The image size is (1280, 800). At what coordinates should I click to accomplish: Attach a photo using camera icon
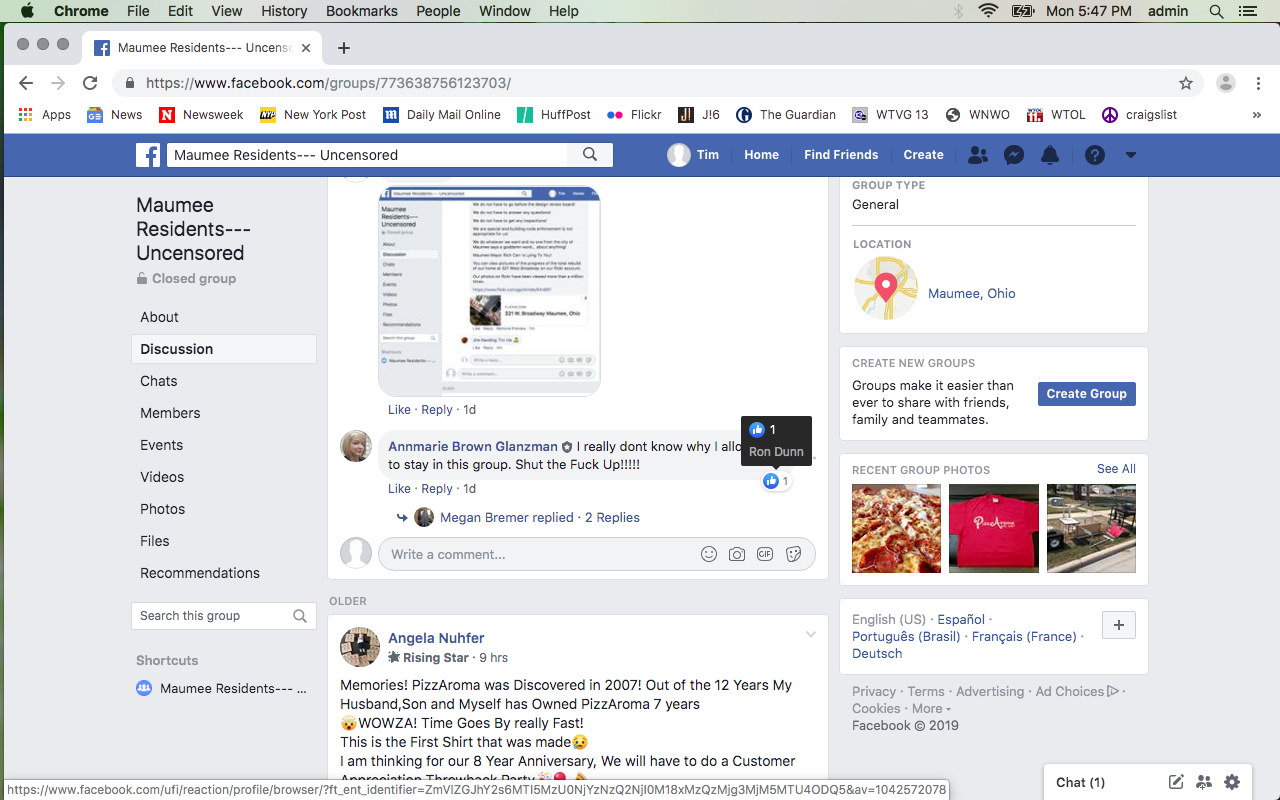coord(737,554)
